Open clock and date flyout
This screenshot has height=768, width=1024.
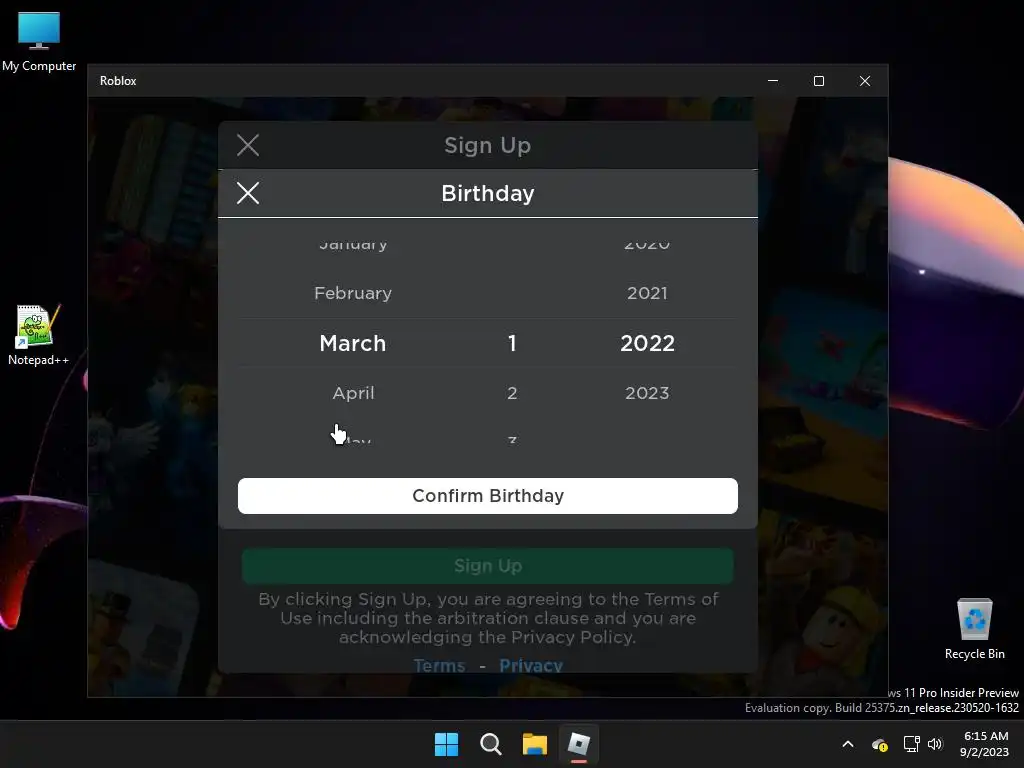pos(984,744)
